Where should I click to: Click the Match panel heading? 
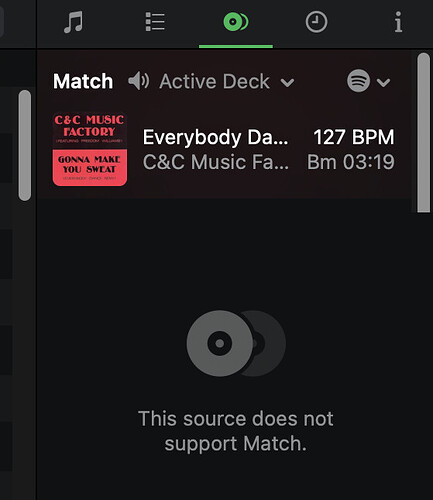83,81
